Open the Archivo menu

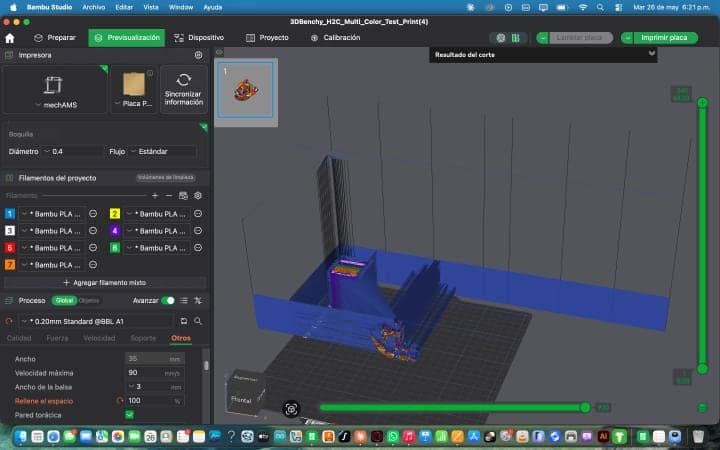[94, 7]
